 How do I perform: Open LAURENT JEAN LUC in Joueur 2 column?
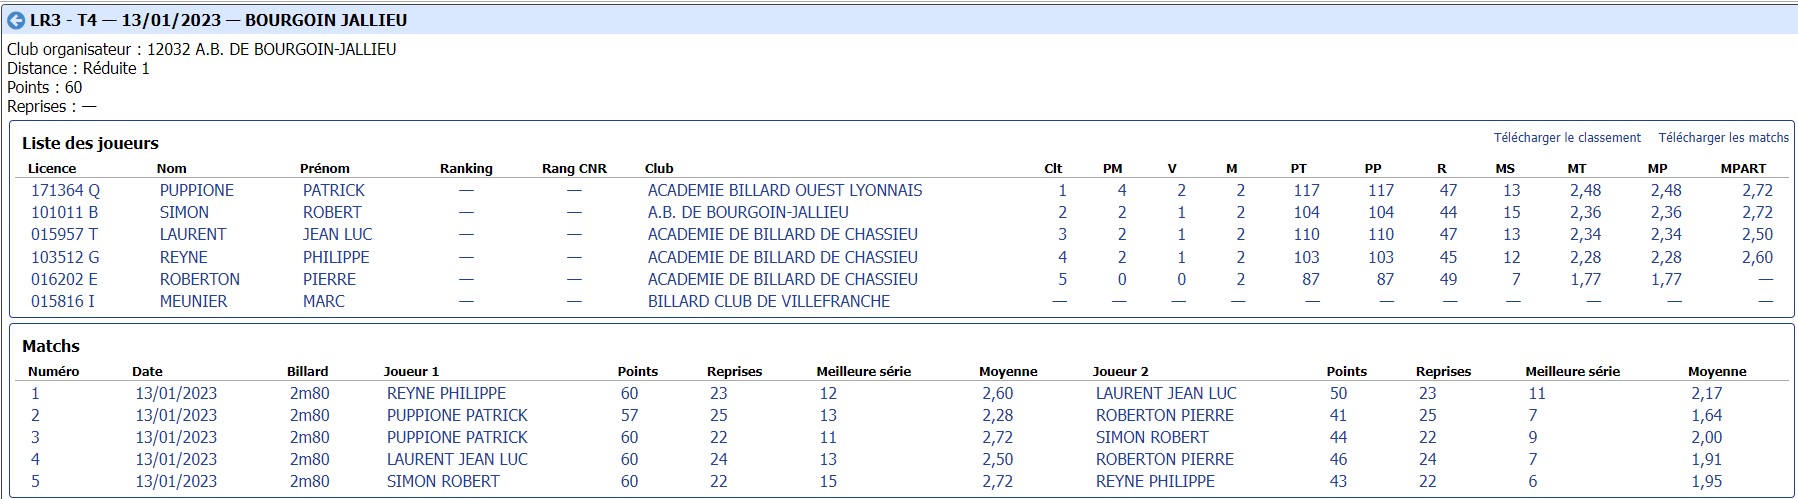1166,393
